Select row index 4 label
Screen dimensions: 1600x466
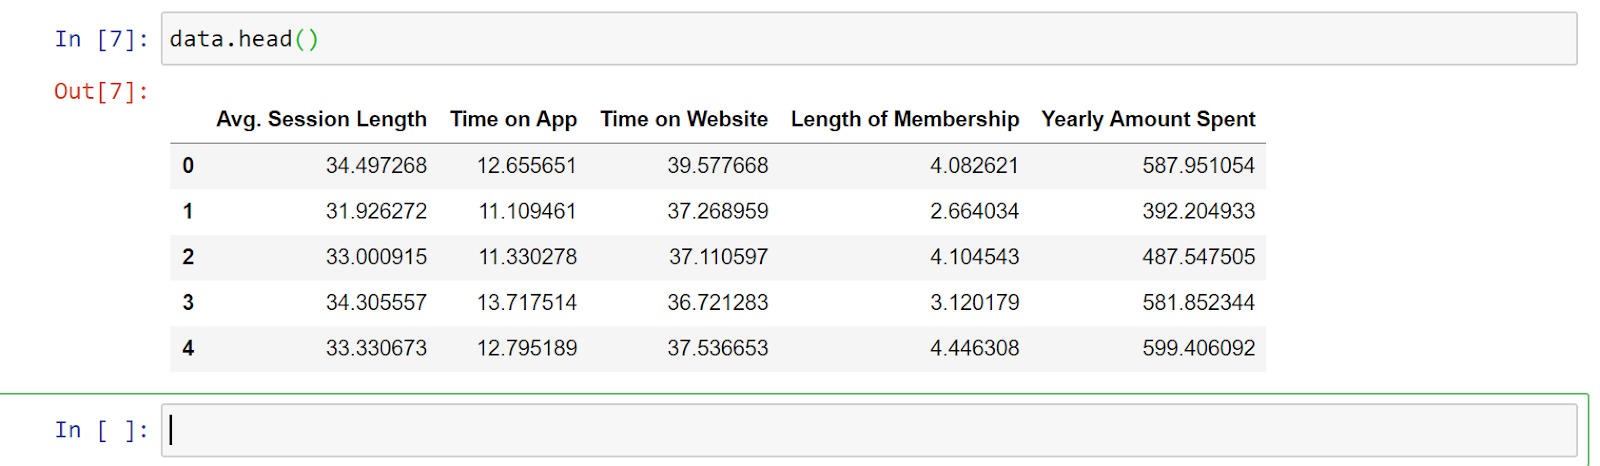(188, 349)
